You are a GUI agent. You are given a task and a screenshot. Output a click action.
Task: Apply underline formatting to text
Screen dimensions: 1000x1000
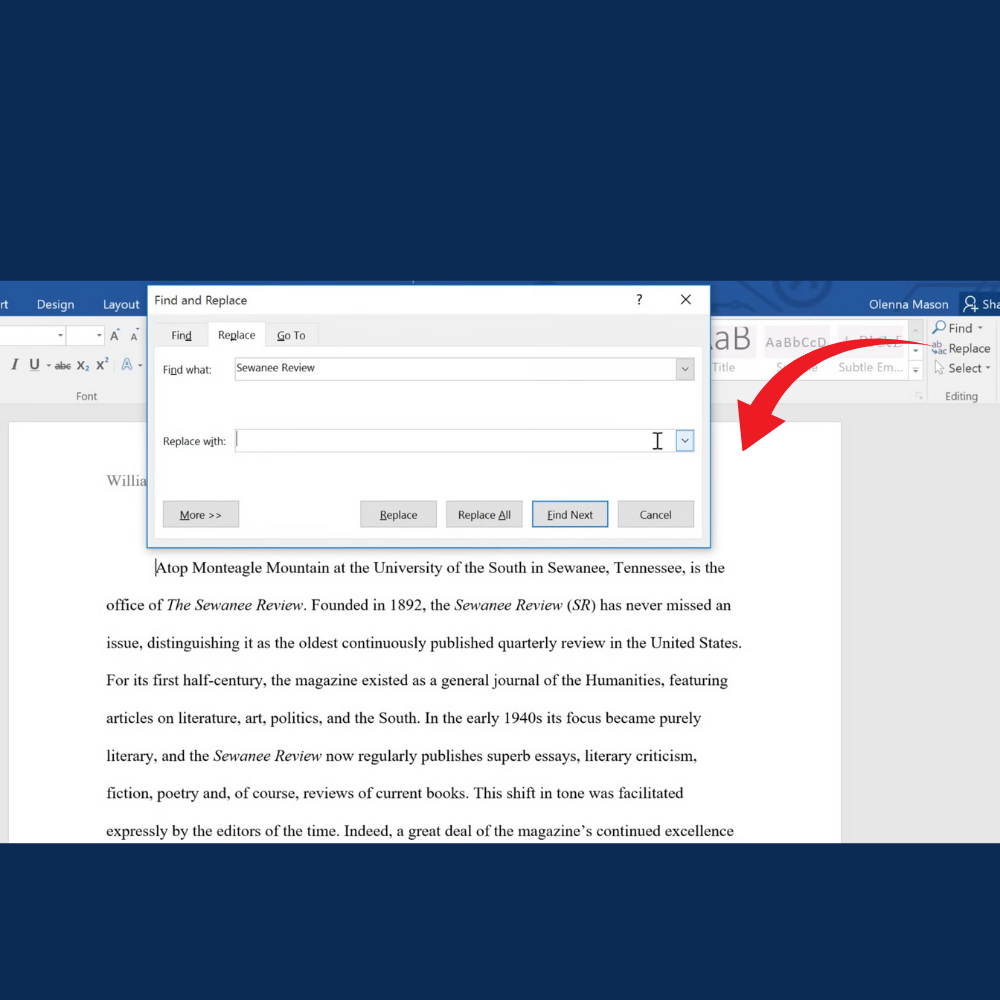[34, 365]
